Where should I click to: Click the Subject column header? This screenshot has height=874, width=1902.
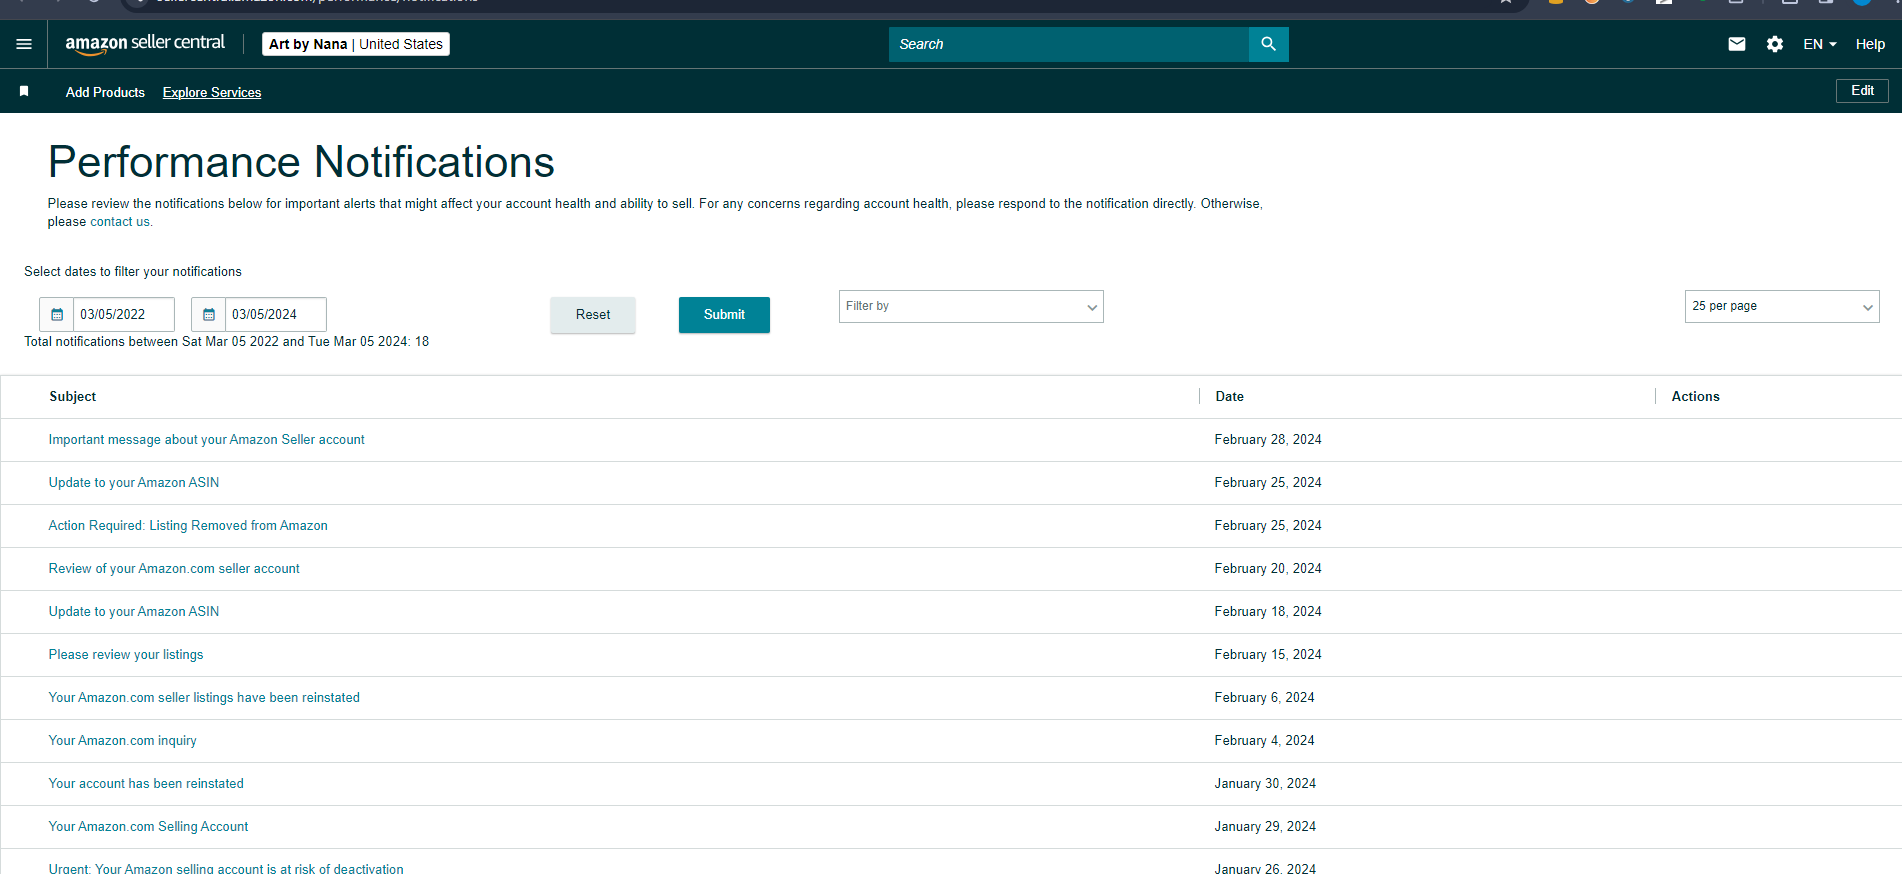(73, 397)
